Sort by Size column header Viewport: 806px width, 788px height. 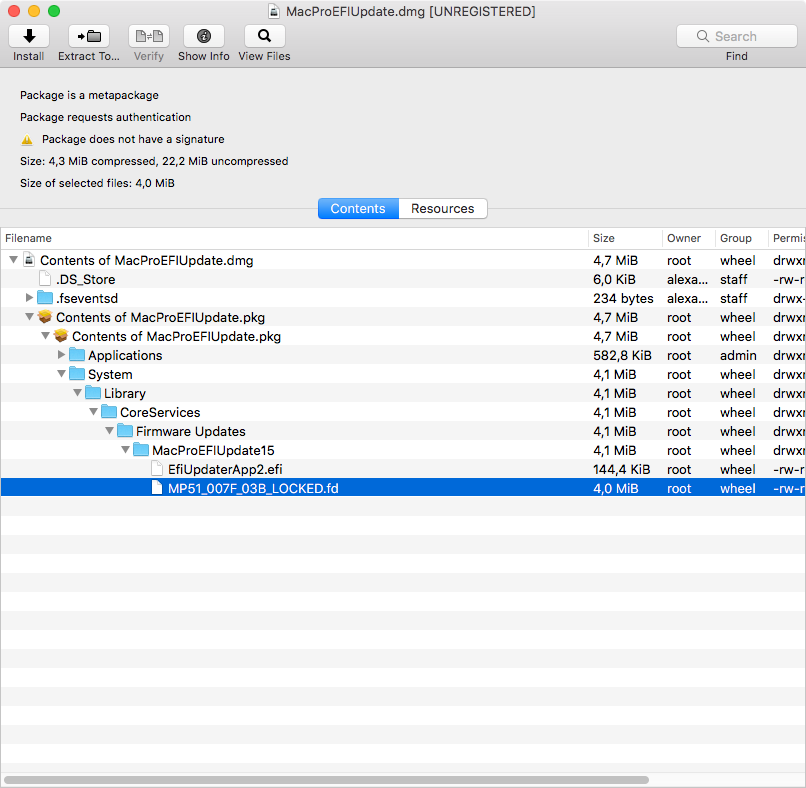tap(625, 239)
